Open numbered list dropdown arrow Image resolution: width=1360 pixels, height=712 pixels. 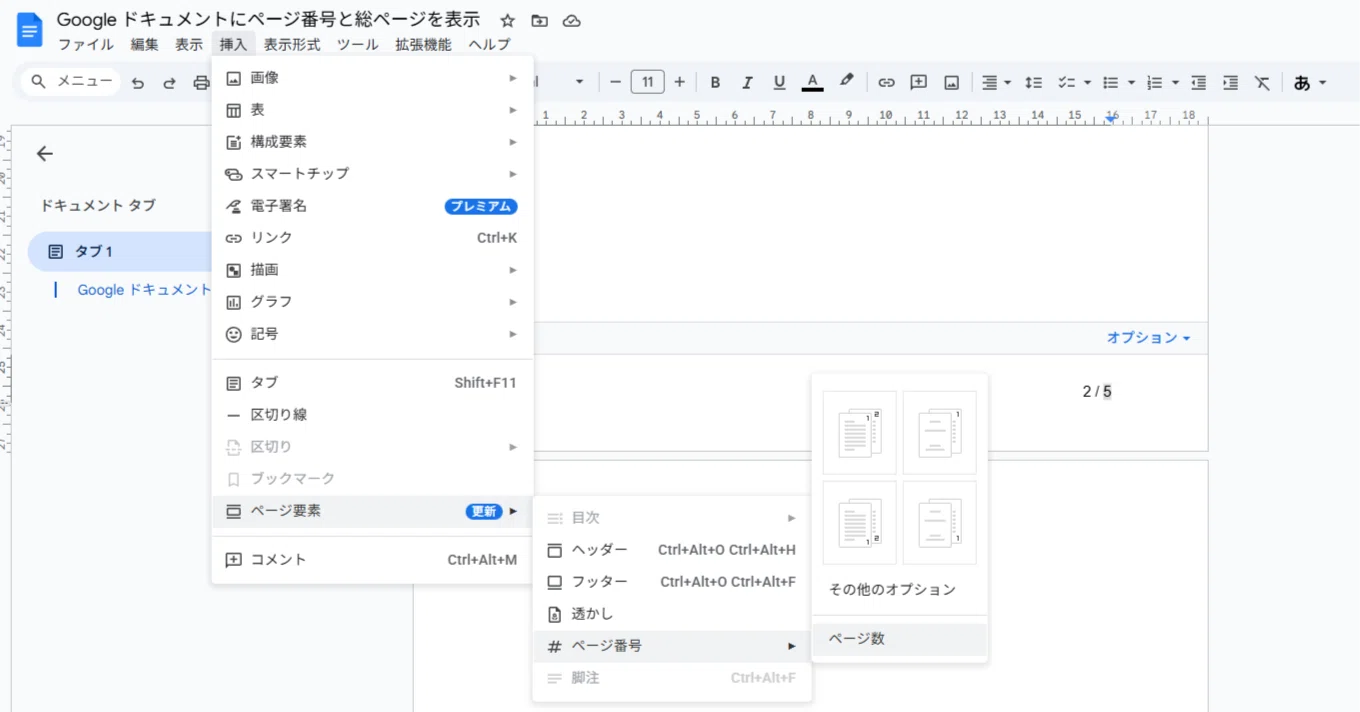point(1175,82)
